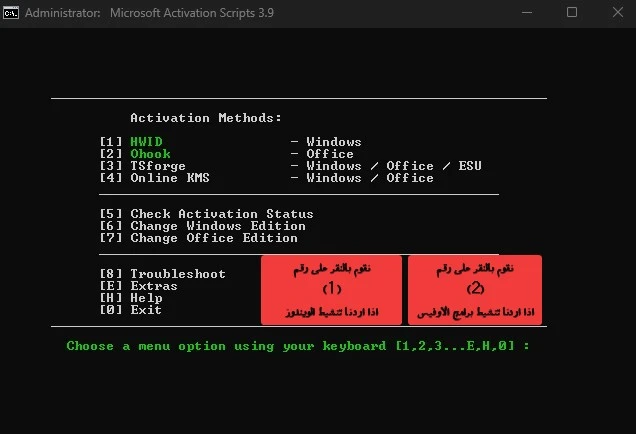Close the Microsoft Activation Scripts window
636x434 pixels.
tap(615, 13)
